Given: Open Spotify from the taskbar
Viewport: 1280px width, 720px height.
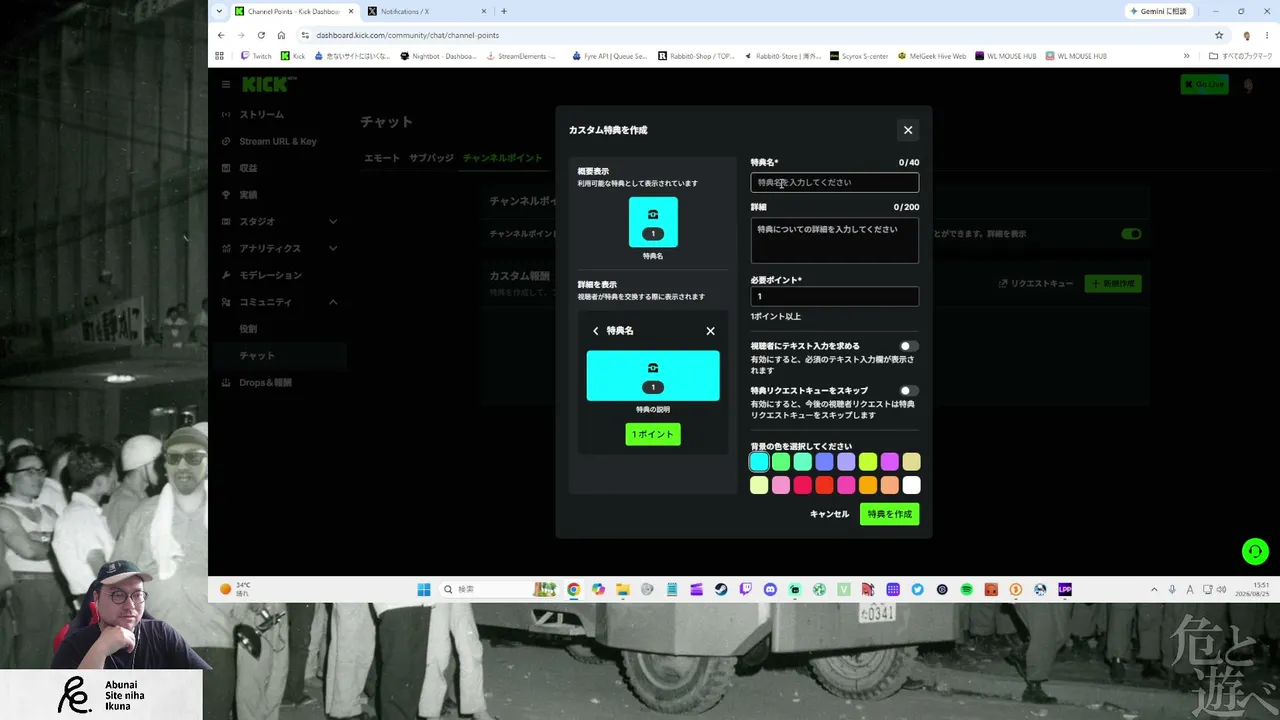Looking at the screenshot, I should [967, 590].
